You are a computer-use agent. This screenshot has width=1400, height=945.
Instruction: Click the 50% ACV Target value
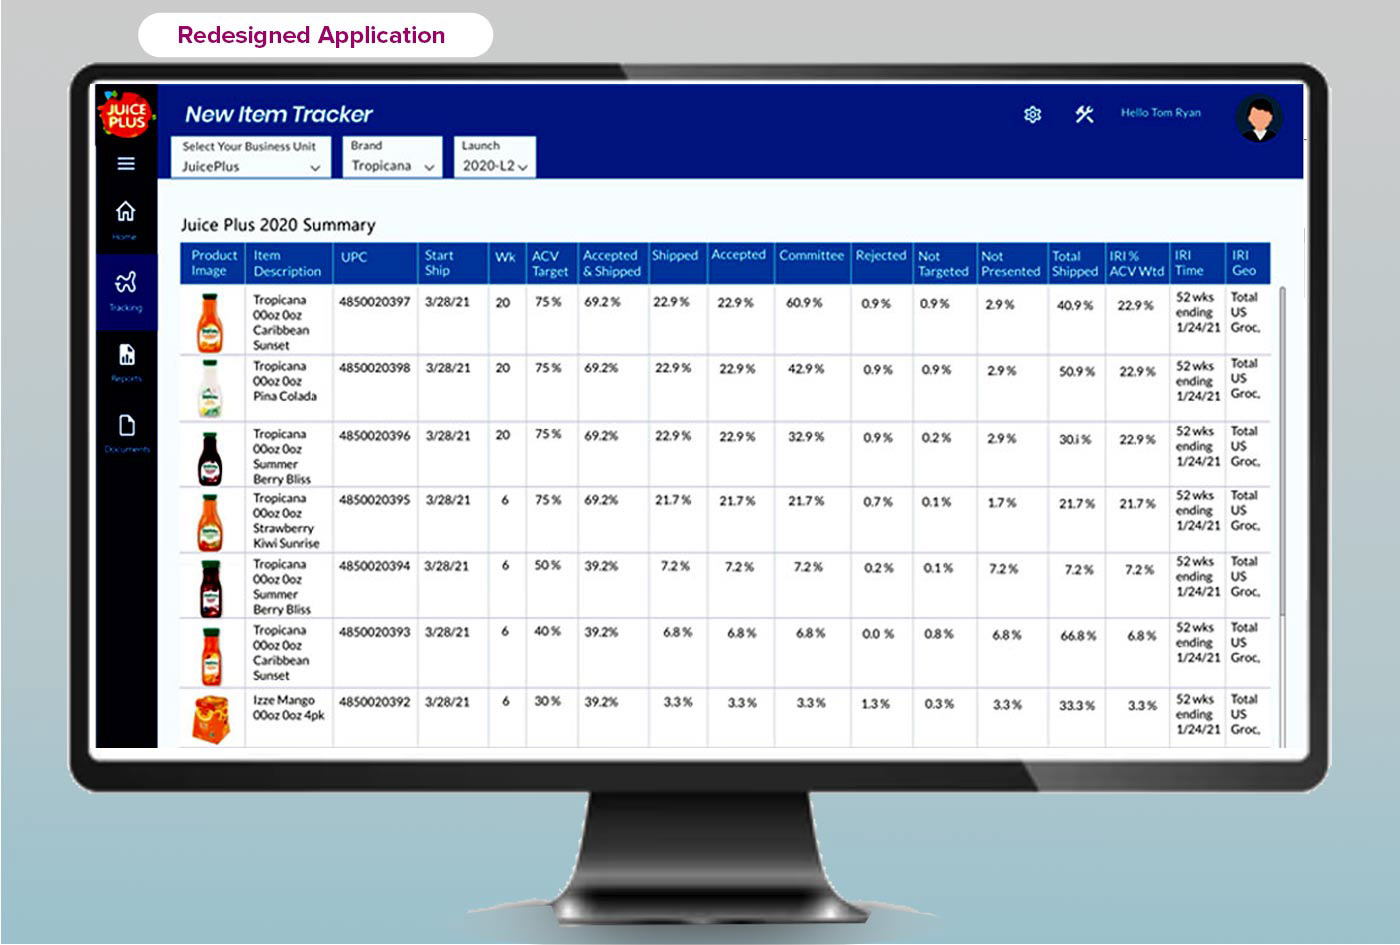point(548,565)
